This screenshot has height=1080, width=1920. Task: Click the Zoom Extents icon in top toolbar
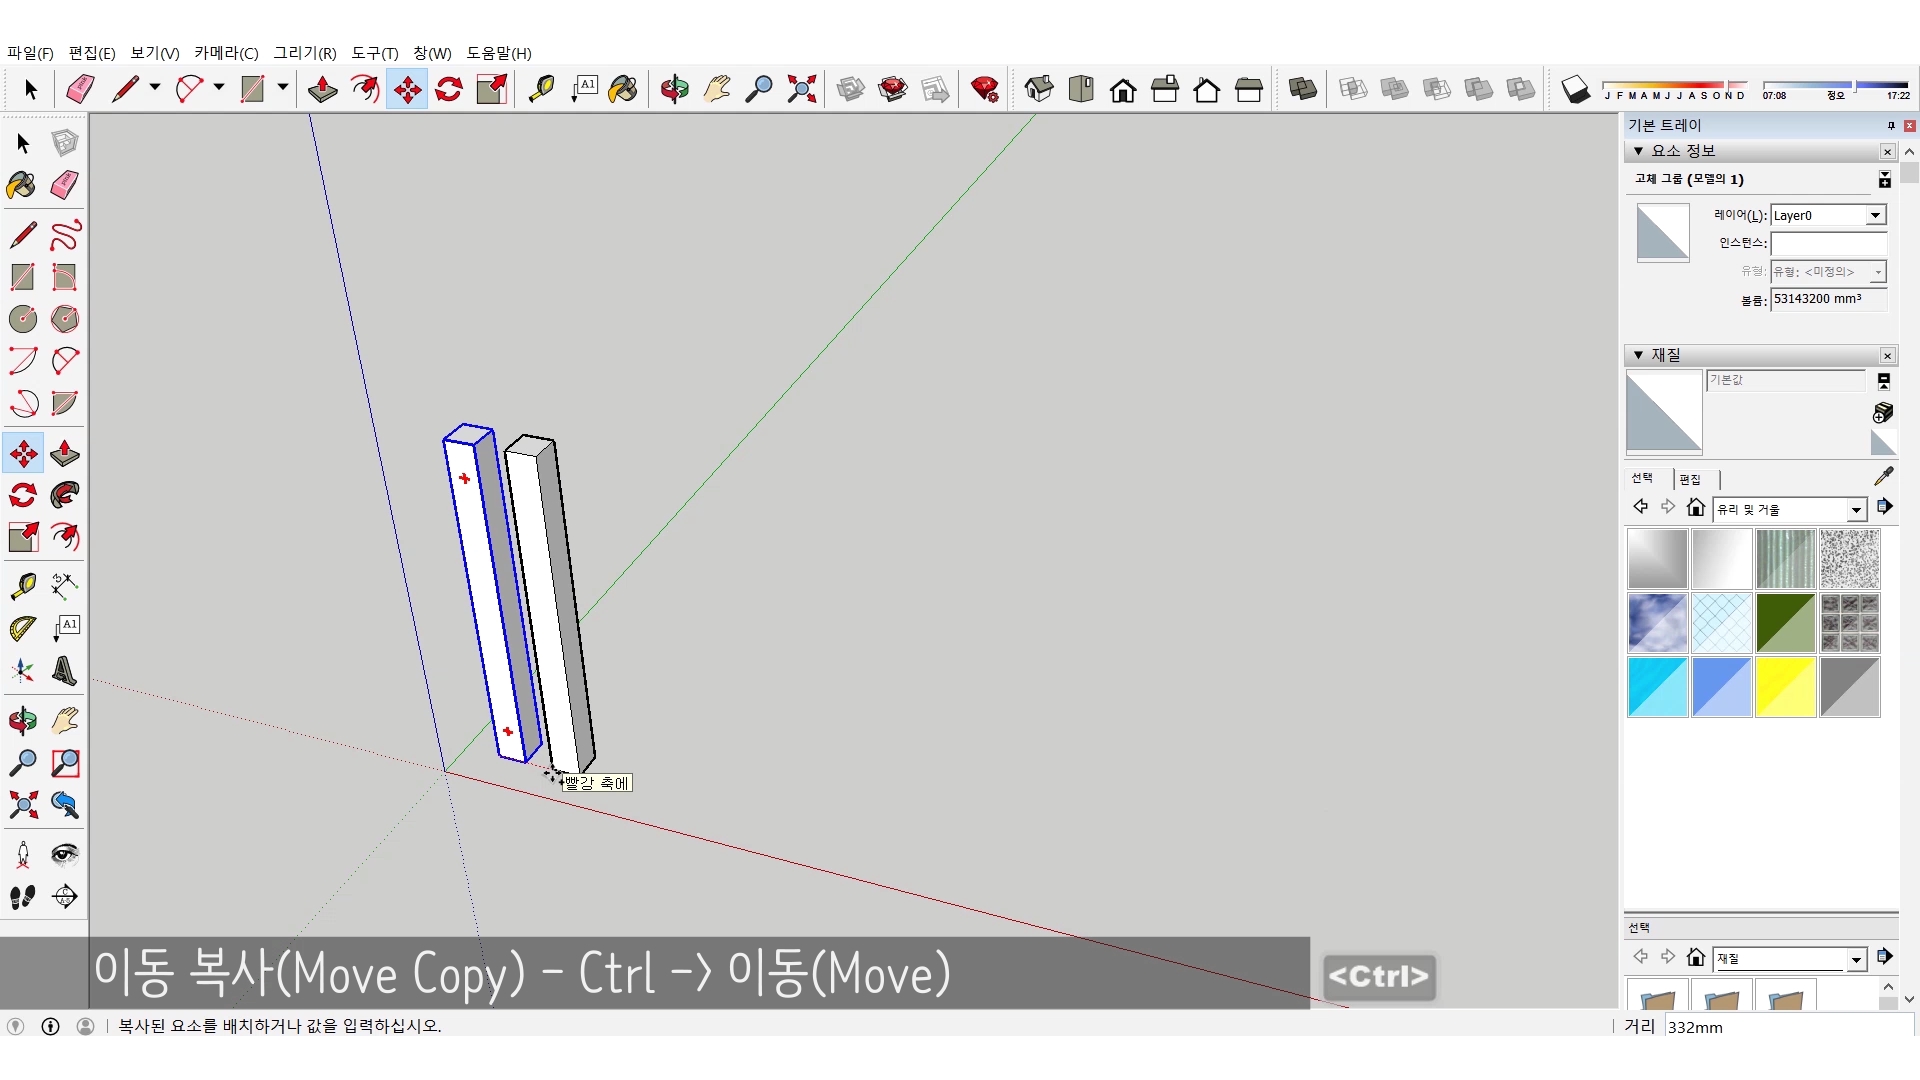point(801,90)
